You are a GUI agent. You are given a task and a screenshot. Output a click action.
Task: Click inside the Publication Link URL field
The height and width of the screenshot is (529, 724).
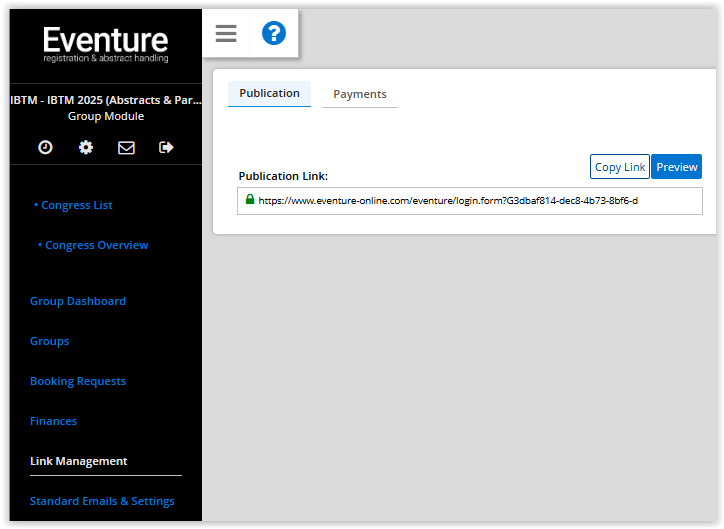tap(470, 201)
